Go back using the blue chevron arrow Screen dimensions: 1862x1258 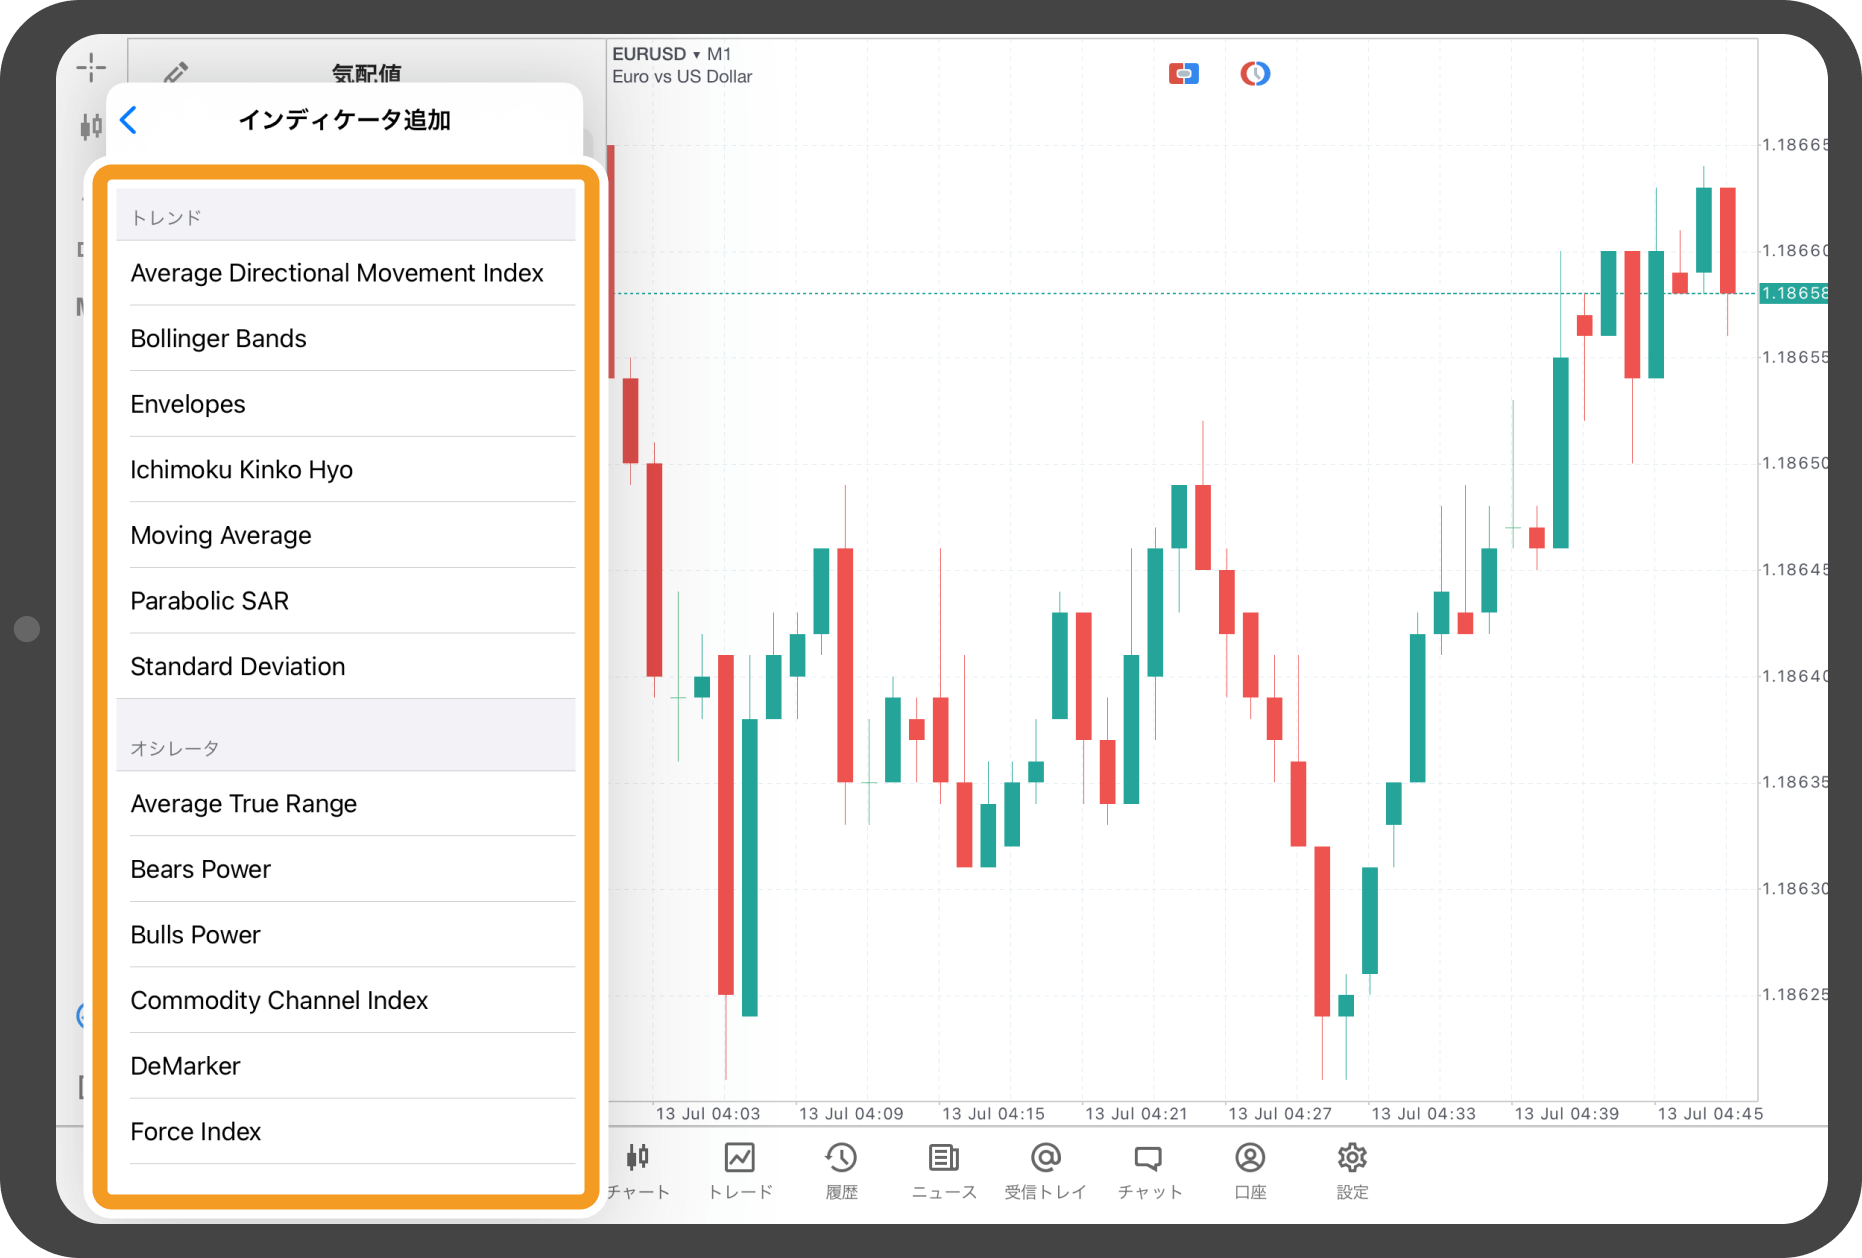coord(128,120)
